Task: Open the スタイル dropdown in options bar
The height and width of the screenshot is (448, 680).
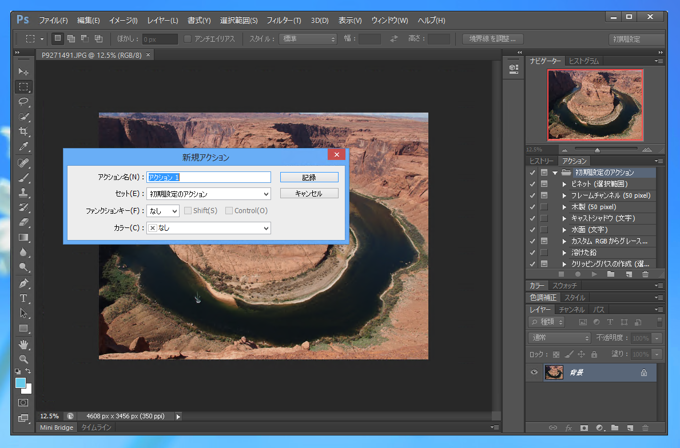Action: click(308, 39)
